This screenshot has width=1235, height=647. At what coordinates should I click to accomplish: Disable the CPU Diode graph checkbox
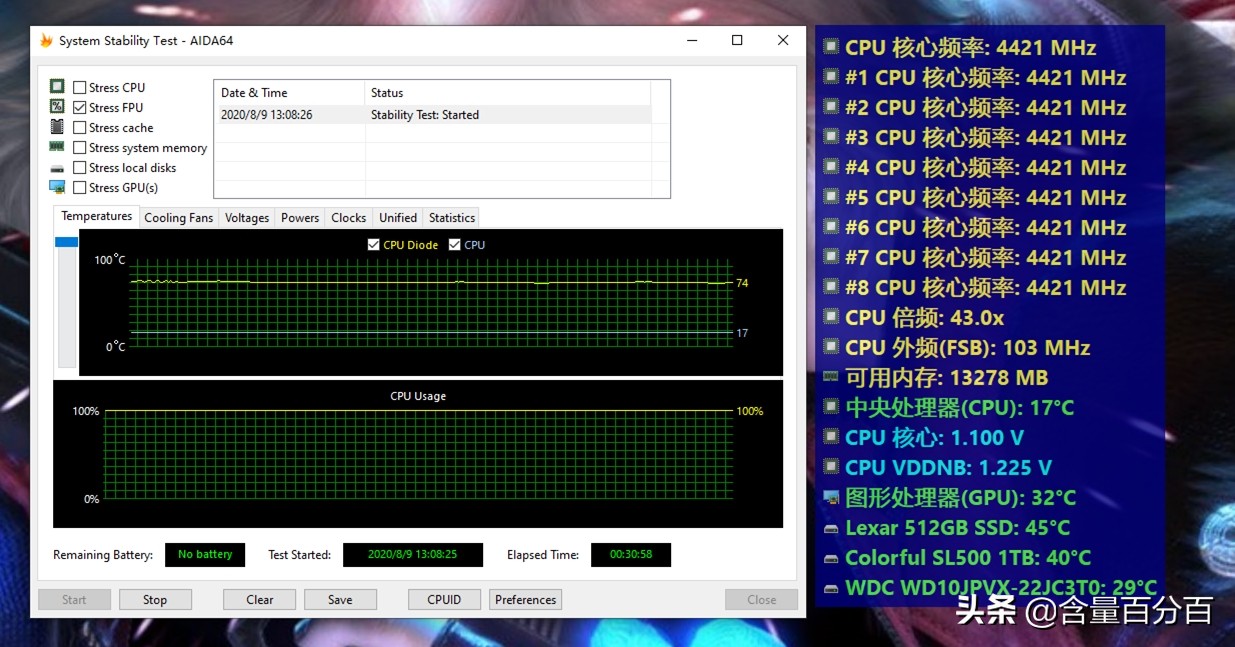(x=374, y=244)
